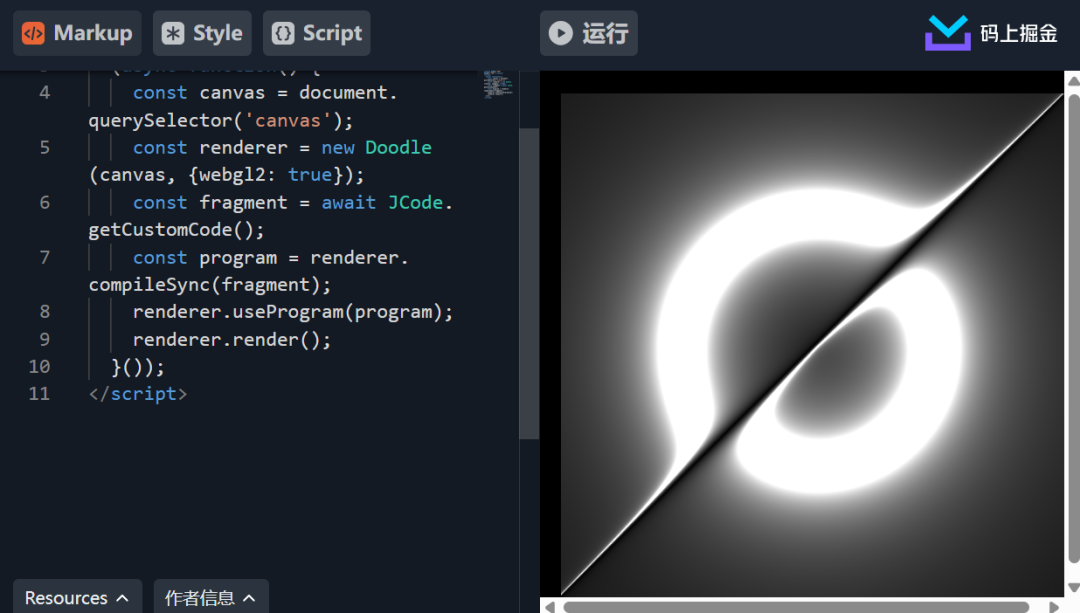Click the Script braces icon
The width and height of the screenshot is (1080, 613).
[283, 33]
